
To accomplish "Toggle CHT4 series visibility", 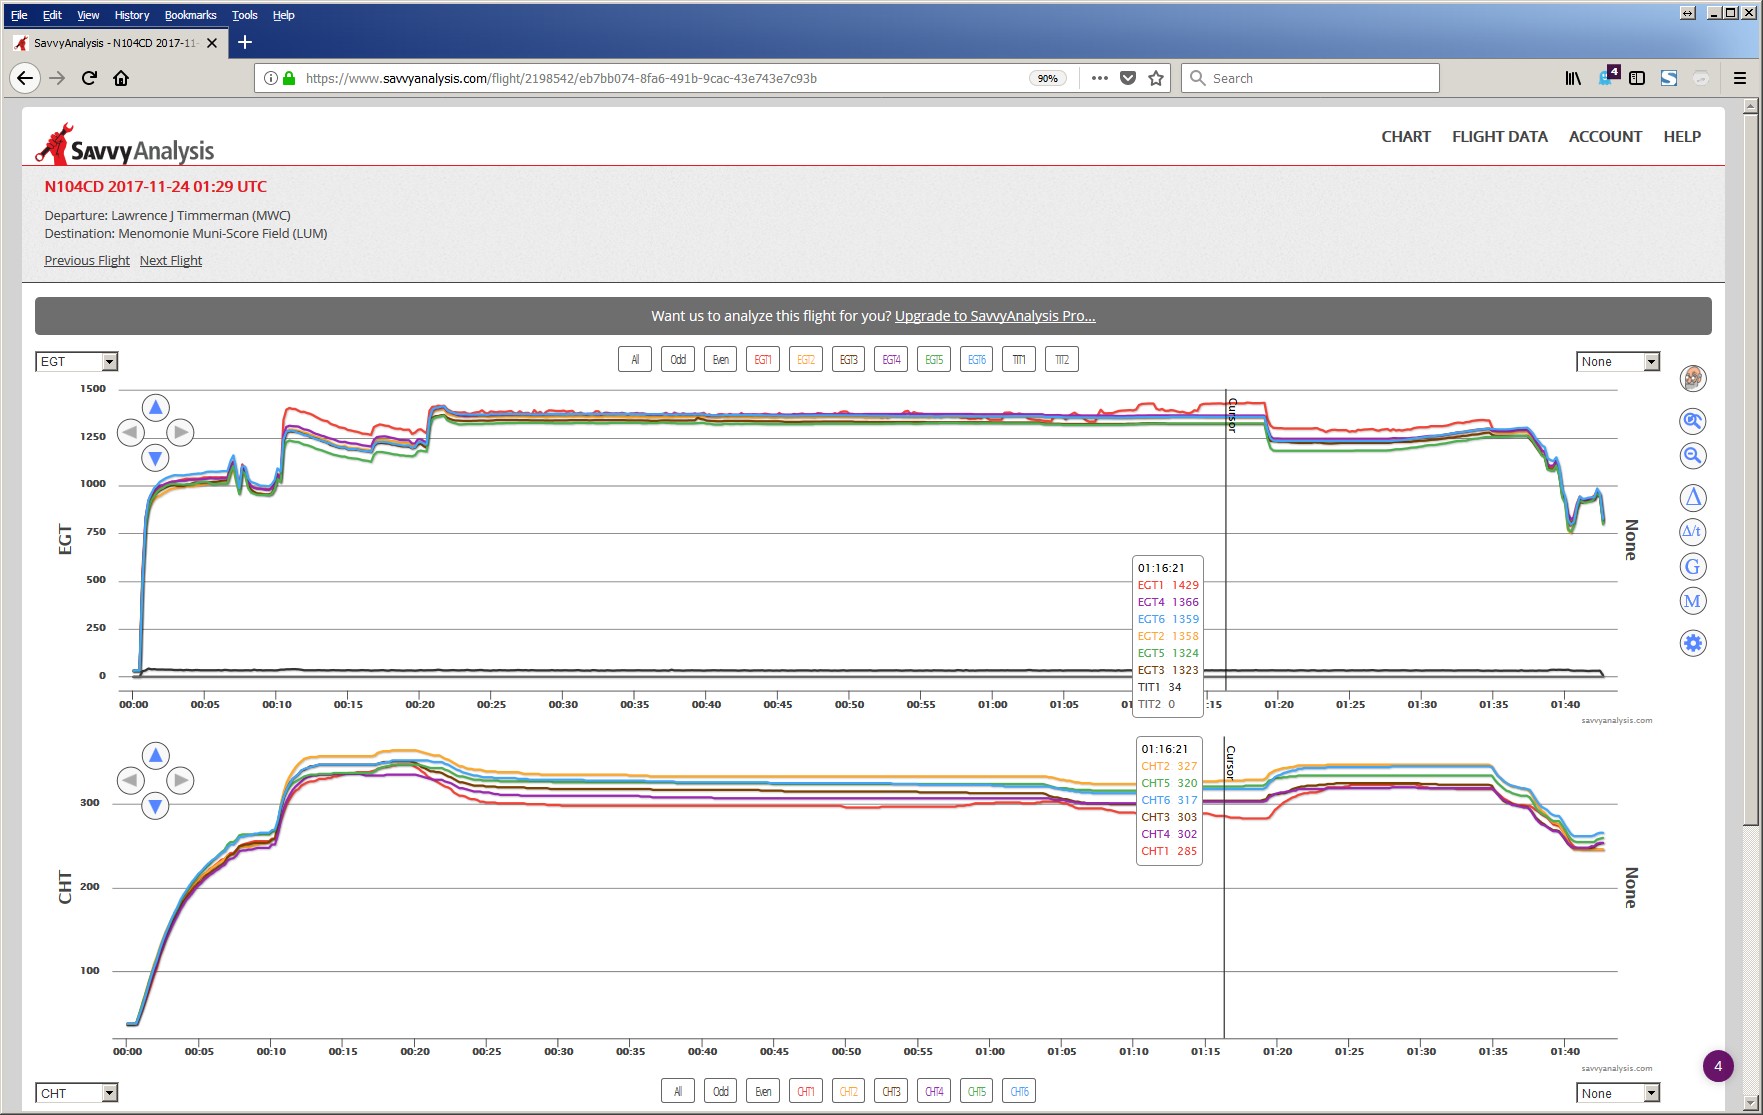I will tap(934, 1092).
